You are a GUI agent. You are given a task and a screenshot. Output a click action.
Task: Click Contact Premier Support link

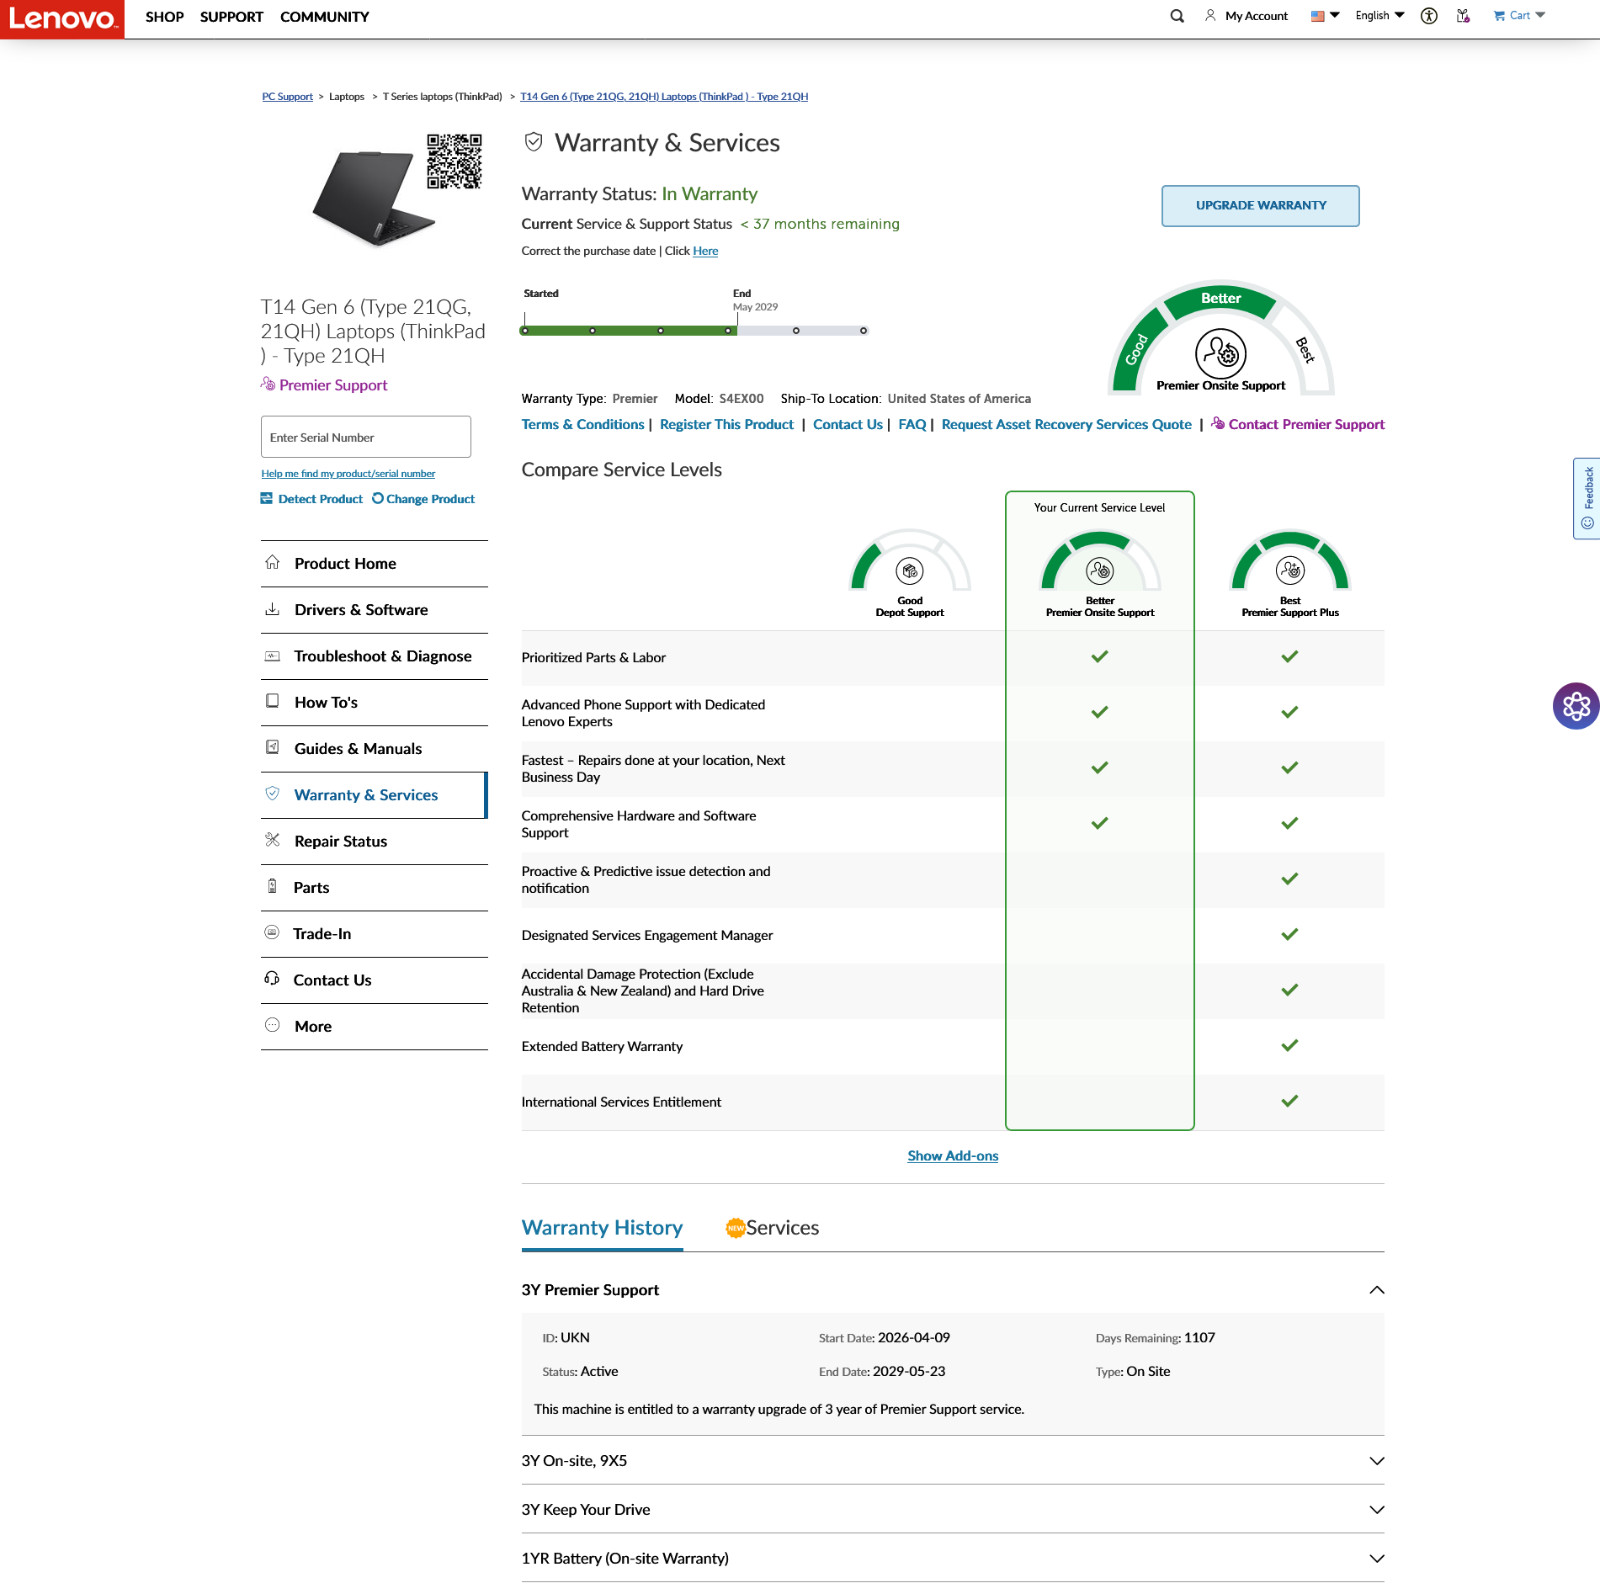tap(1298, 425)
